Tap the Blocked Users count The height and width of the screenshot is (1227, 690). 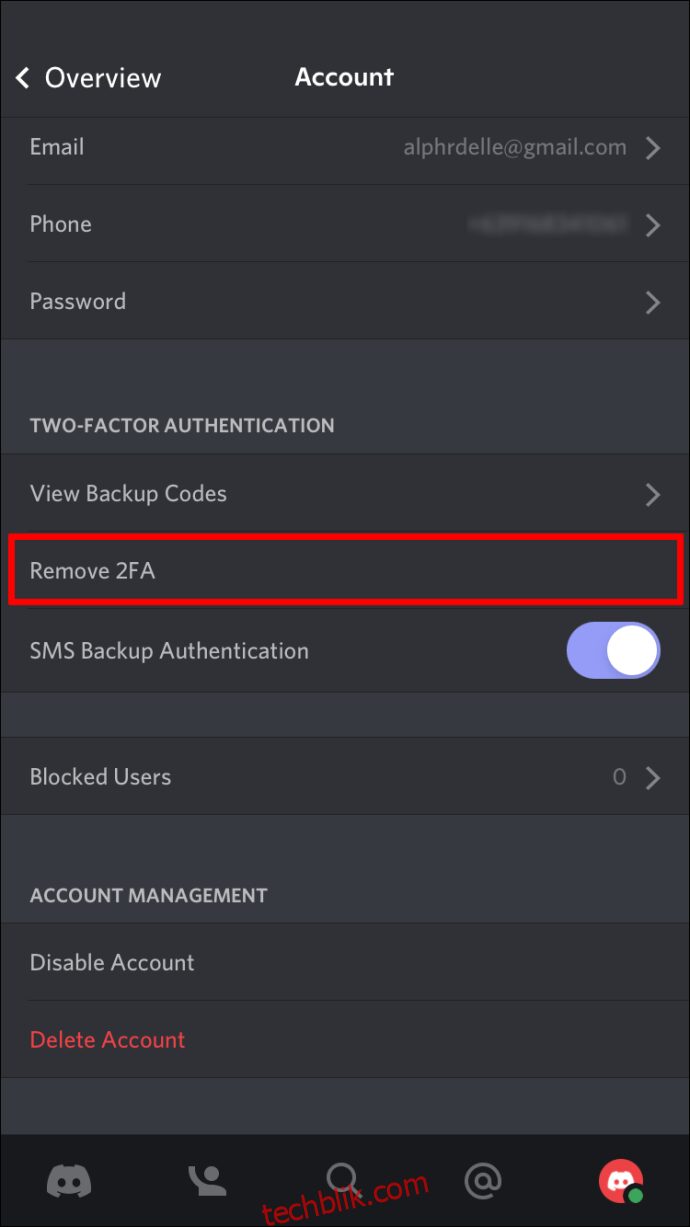(x=619, y=777)
